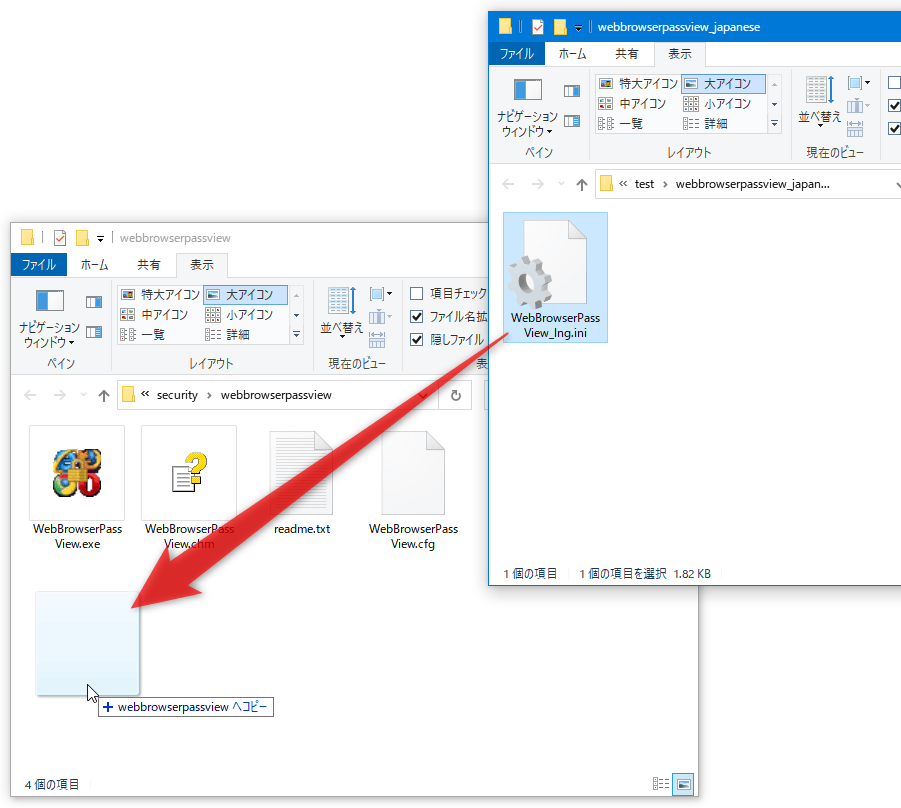The width and height of the screenshot is (901, 808).
Task: Open recent locations dropdown in japanese window
Action: point(561,184)
